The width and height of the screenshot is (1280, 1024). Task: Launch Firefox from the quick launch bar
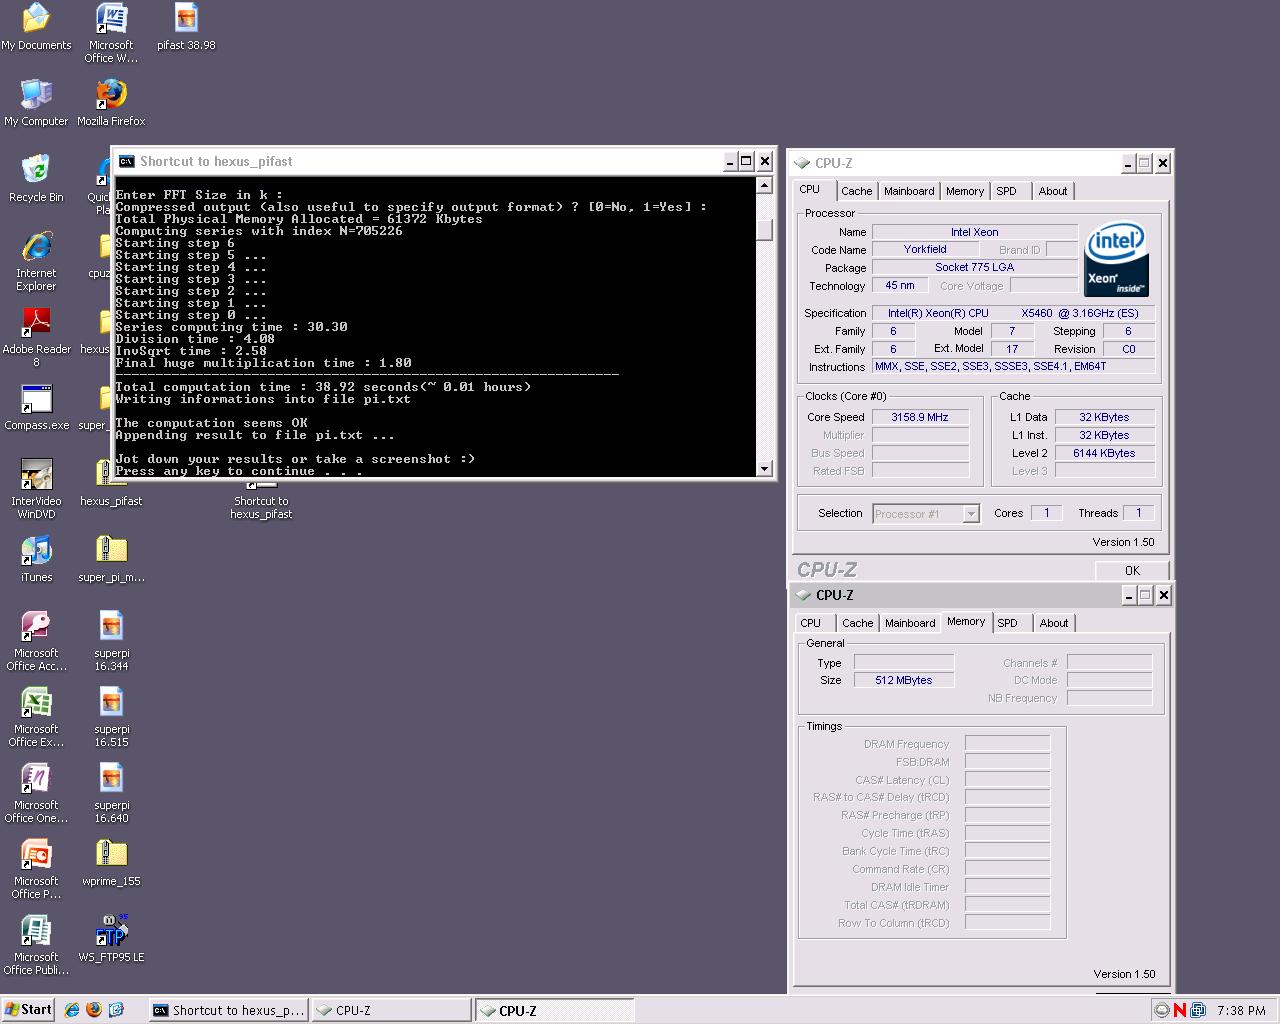(94, 1010)
